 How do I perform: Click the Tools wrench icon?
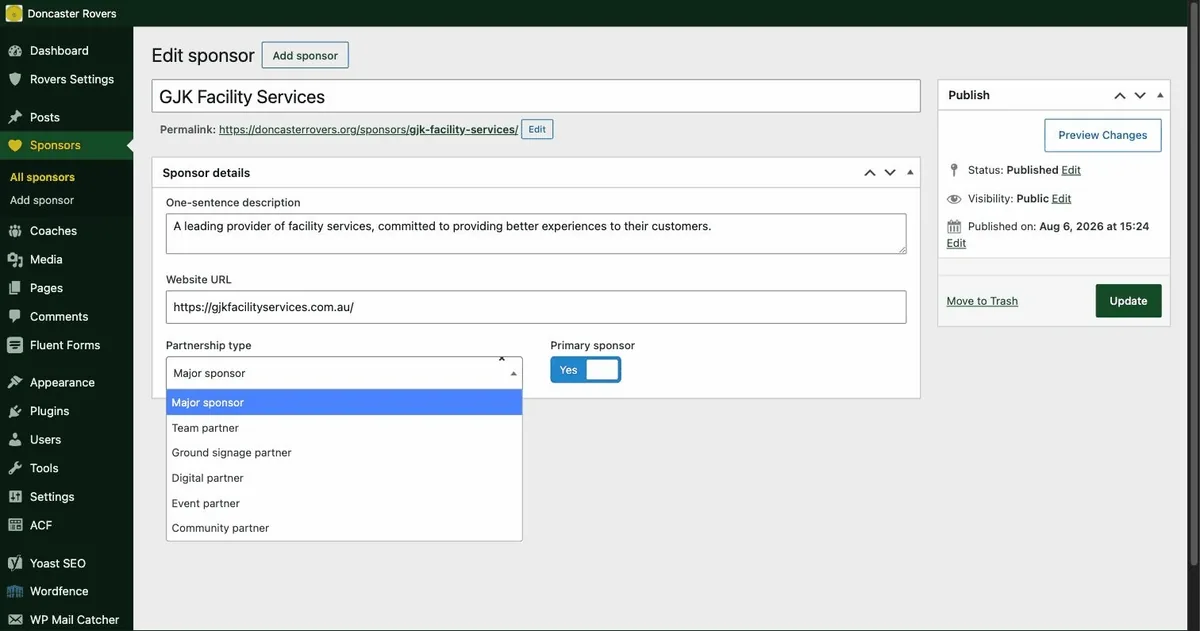(x=15, y=468)
